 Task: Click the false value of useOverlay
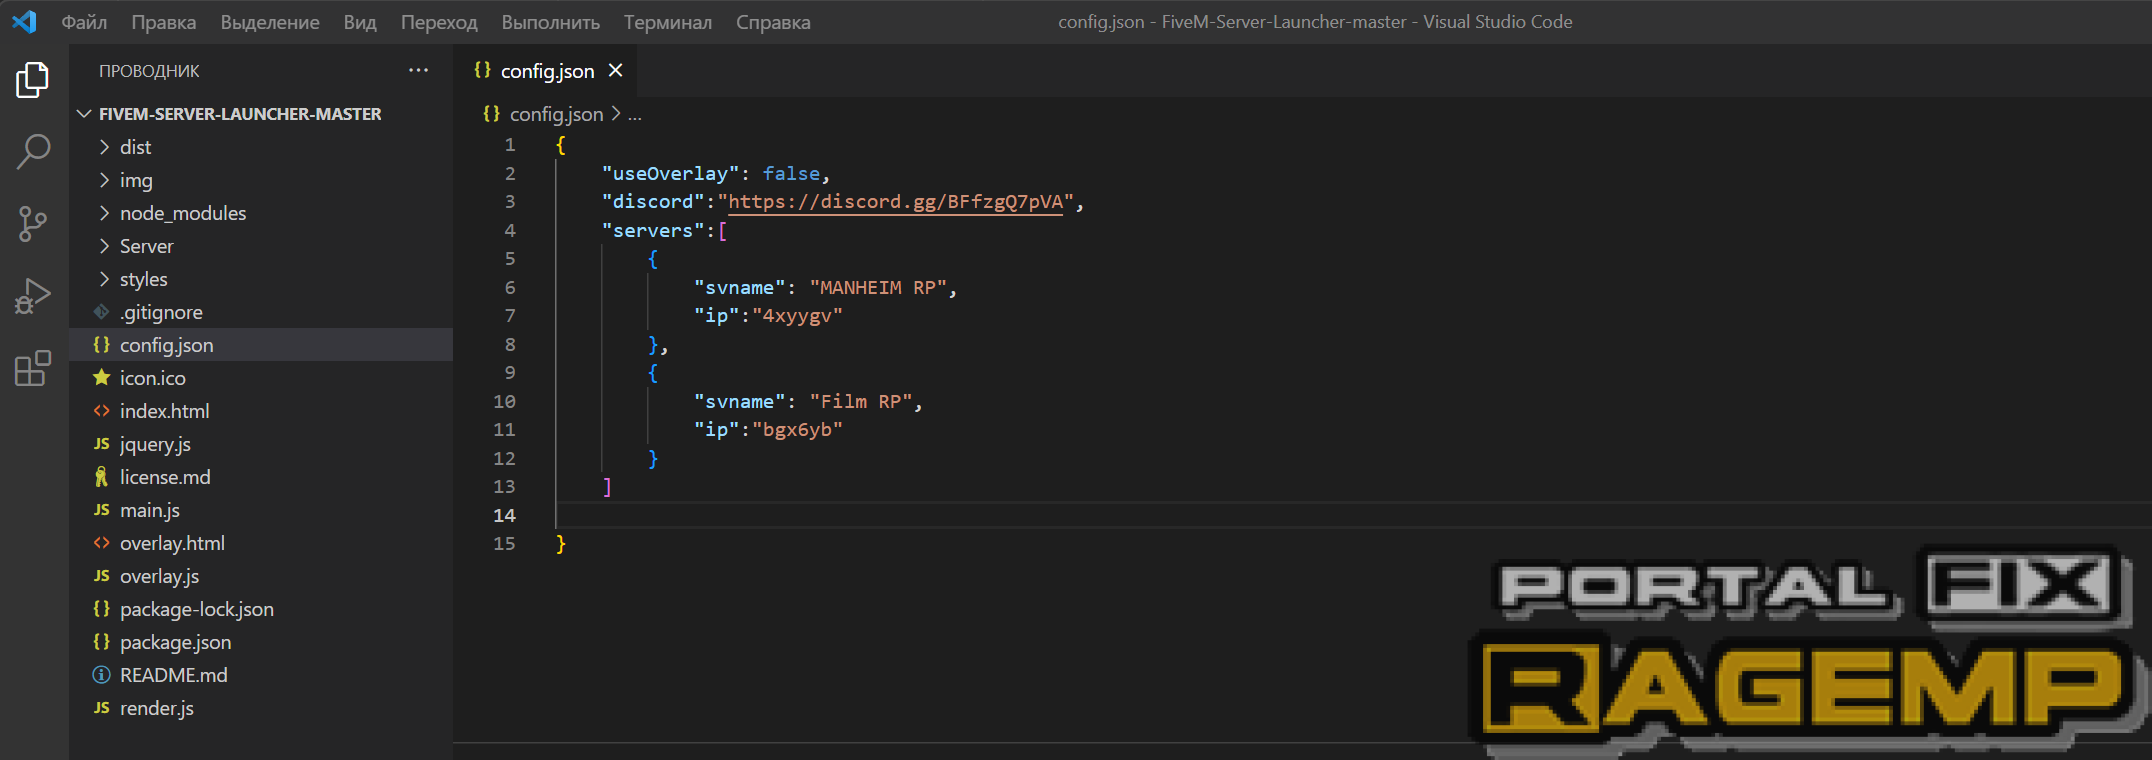[x=791, y=174]
